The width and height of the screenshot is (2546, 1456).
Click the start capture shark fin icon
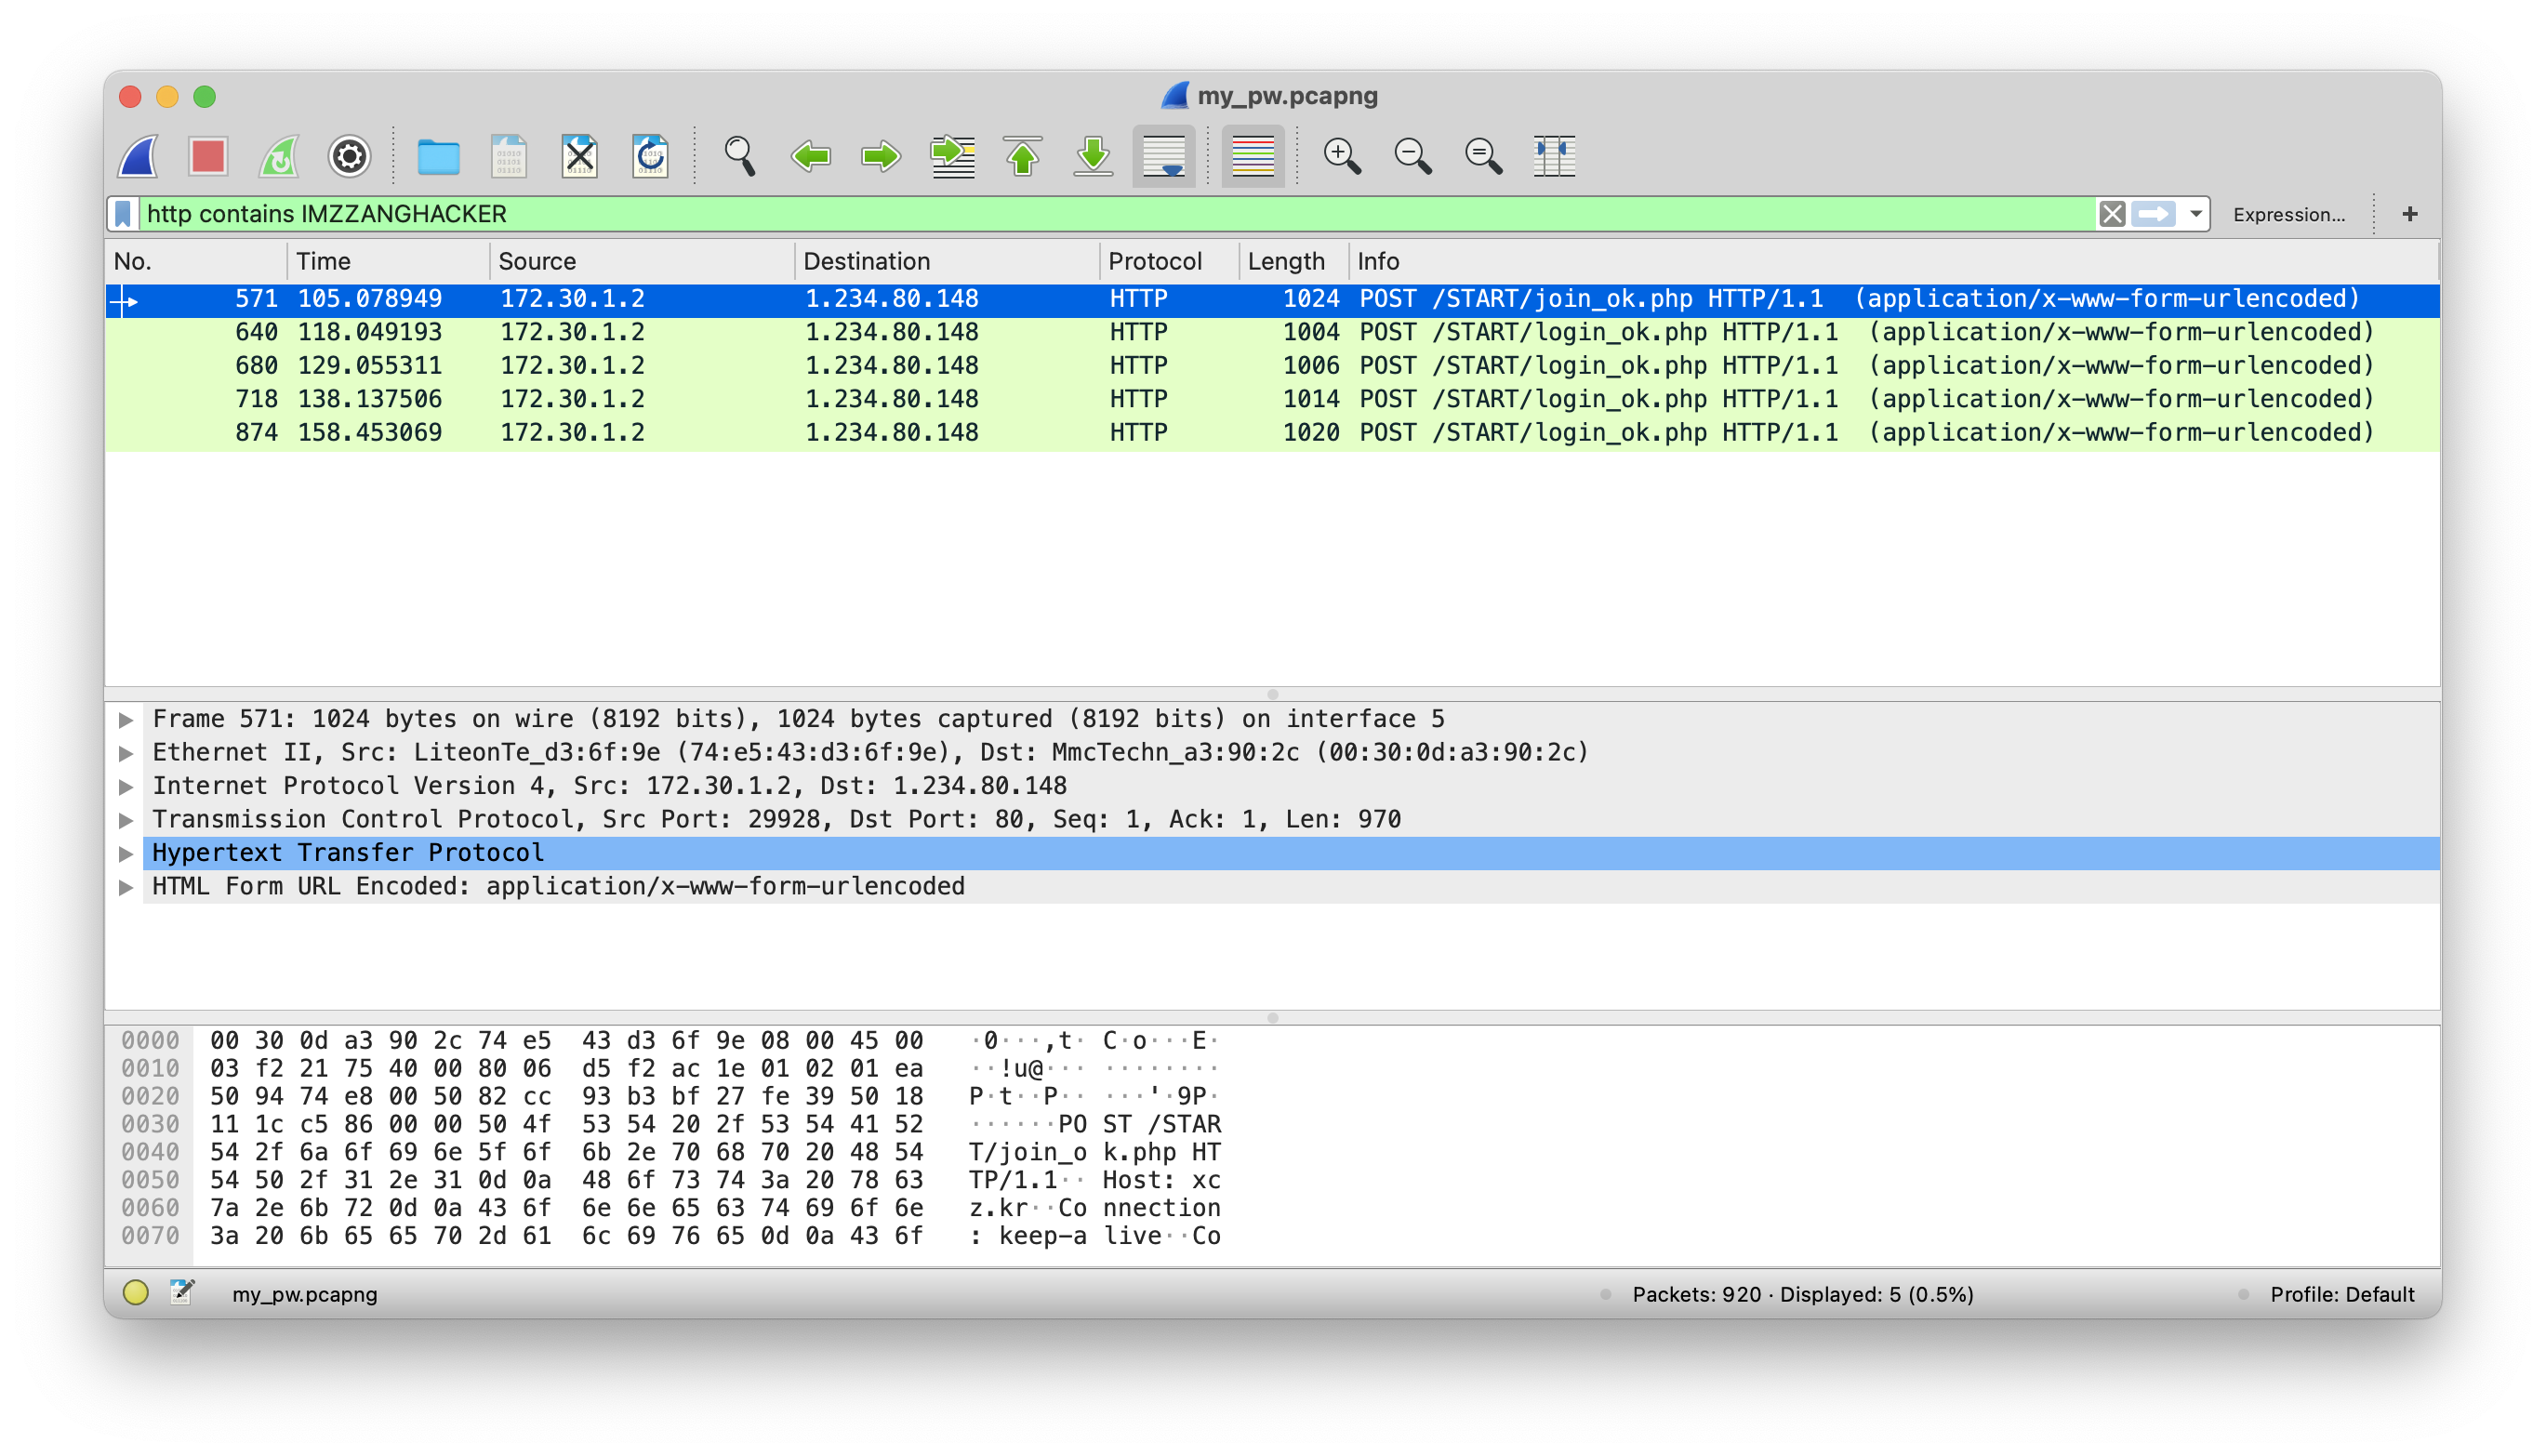click(x=138, y=156)
